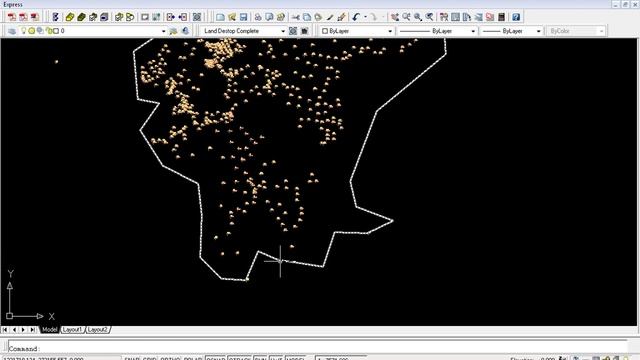
Task: Open the ByLayer color control dropdown
Action: [x=390, y=31]
